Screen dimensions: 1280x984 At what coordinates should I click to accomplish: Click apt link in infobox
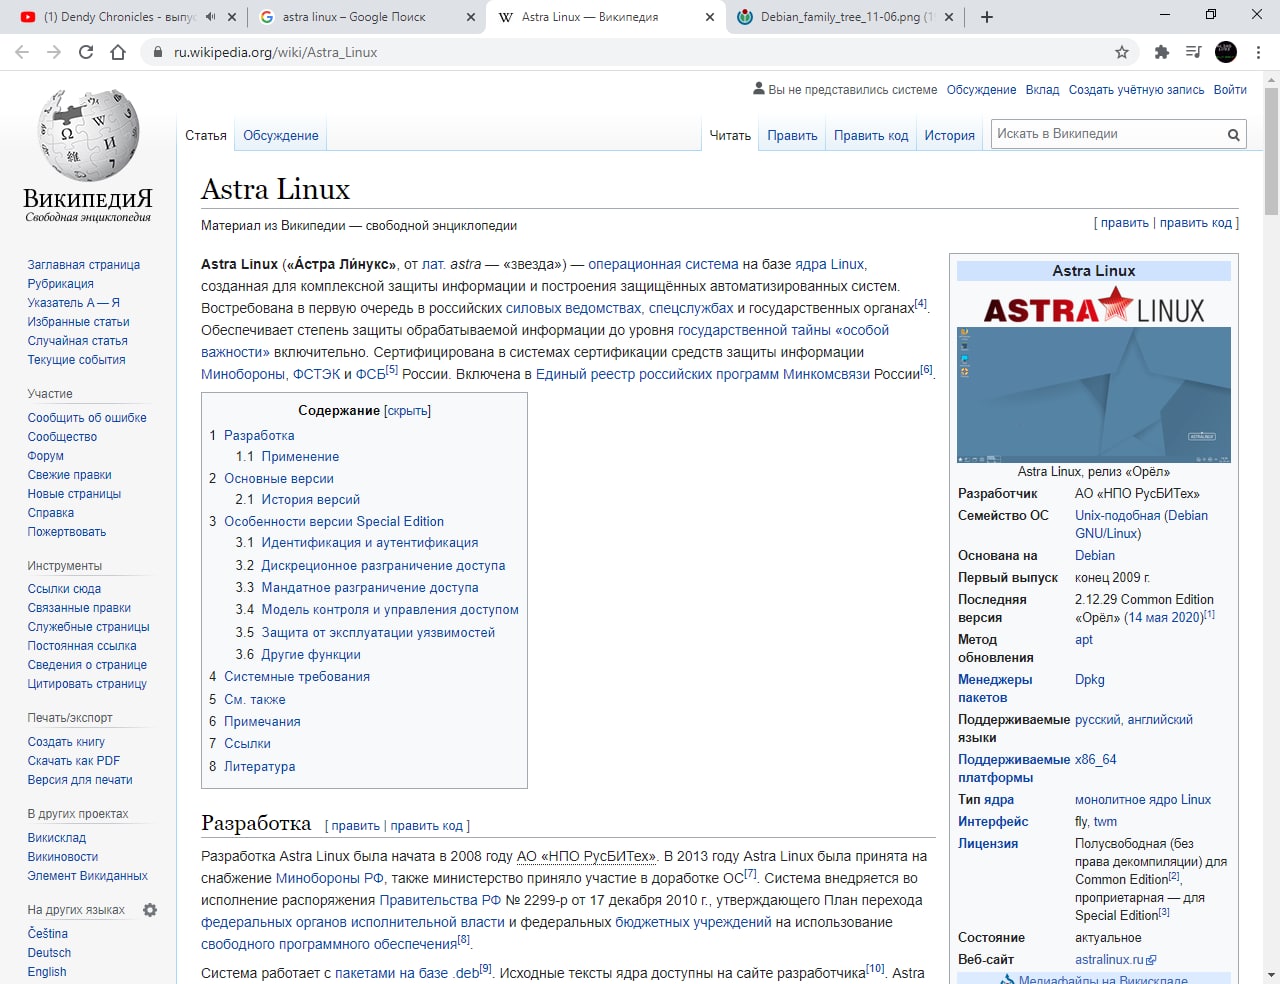1084,640
